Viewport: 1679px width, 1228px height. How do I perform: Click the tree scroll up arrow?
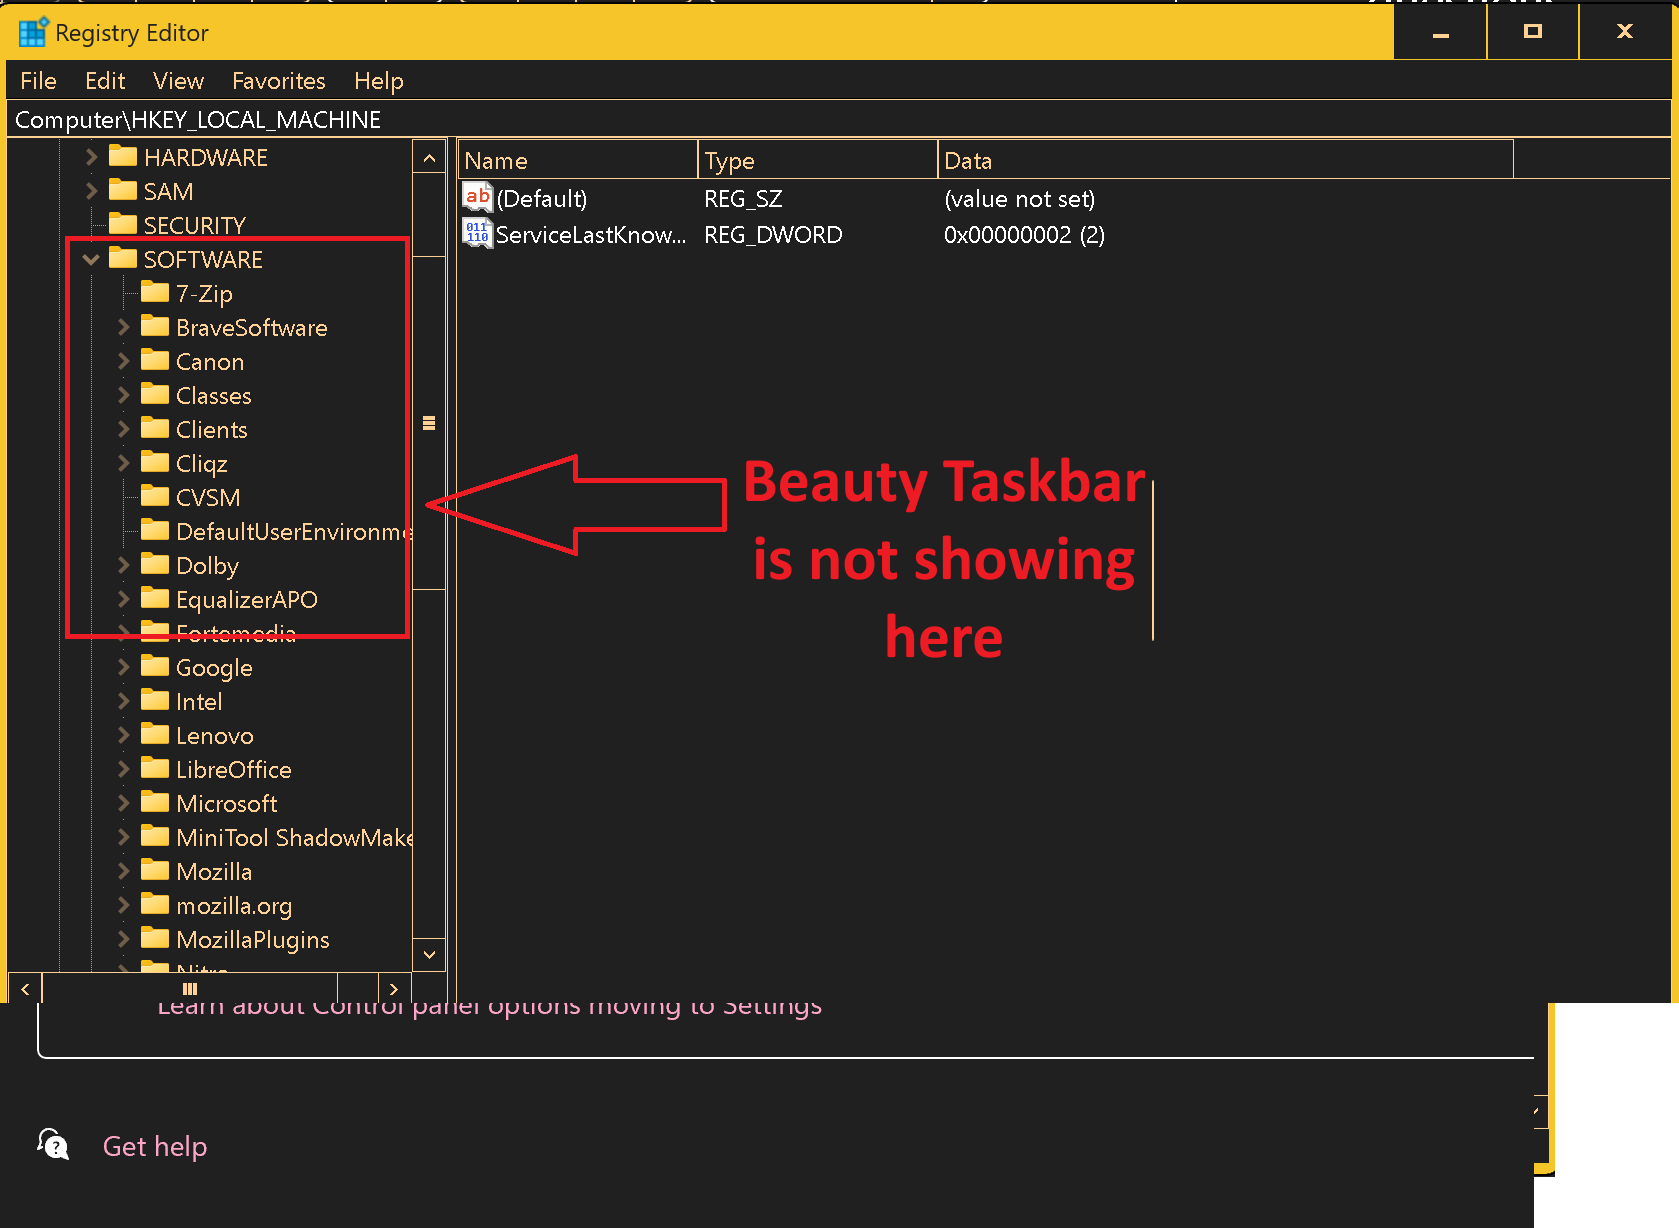(429, 158)
